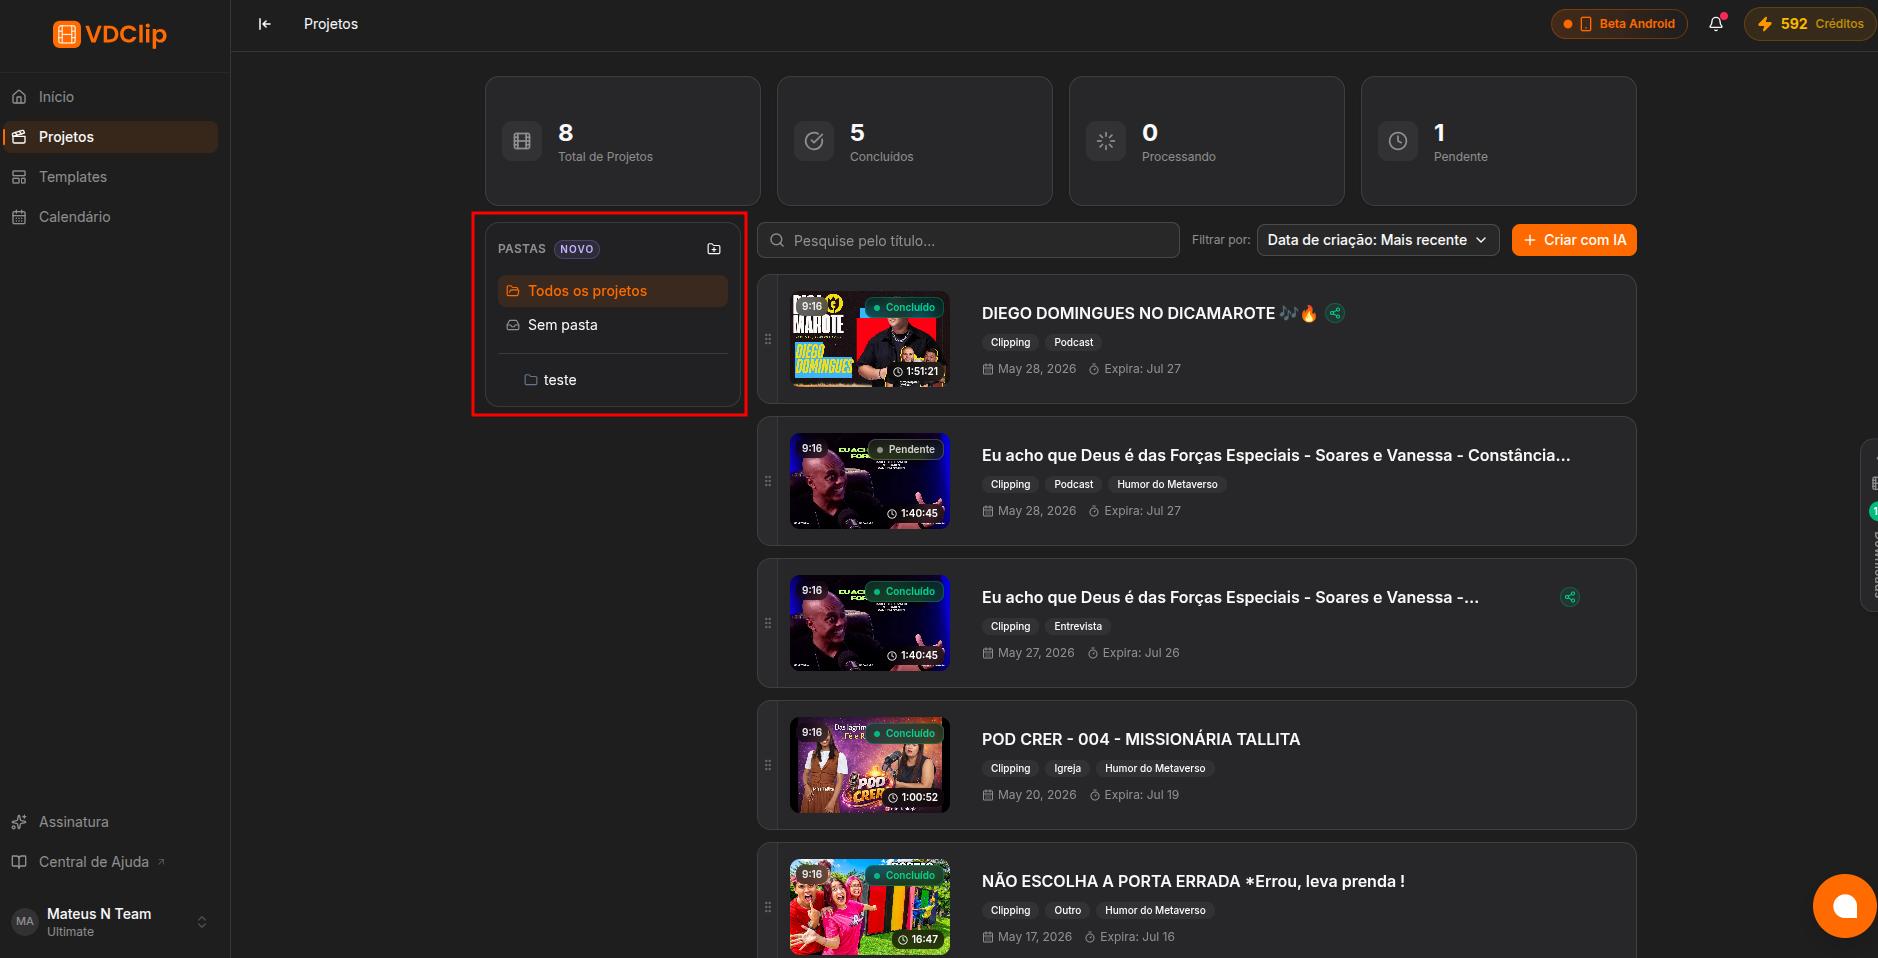Viewport: 1878px width, 958px height.
Task: Click Outro tag on PORTA ERRADA project
Action: (x=1067, y=910)
